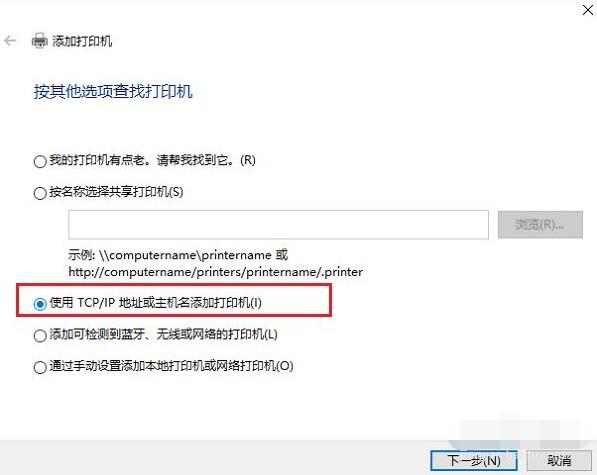Choose radio 添加可检测到蓝牙、无线或网络的打印机(L)
The height and width of the screenshot is (475, 597).
point(40,336)
